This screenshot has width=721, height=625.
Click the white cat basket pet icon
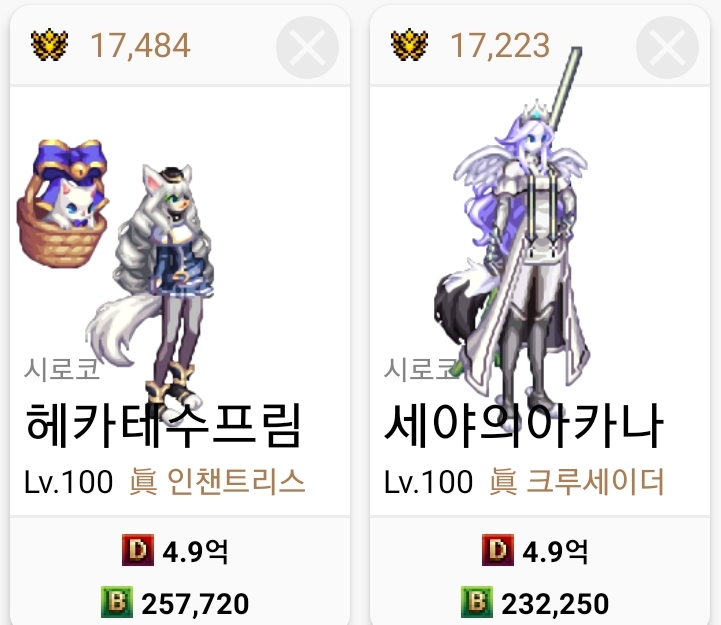(x=63, y=203)
